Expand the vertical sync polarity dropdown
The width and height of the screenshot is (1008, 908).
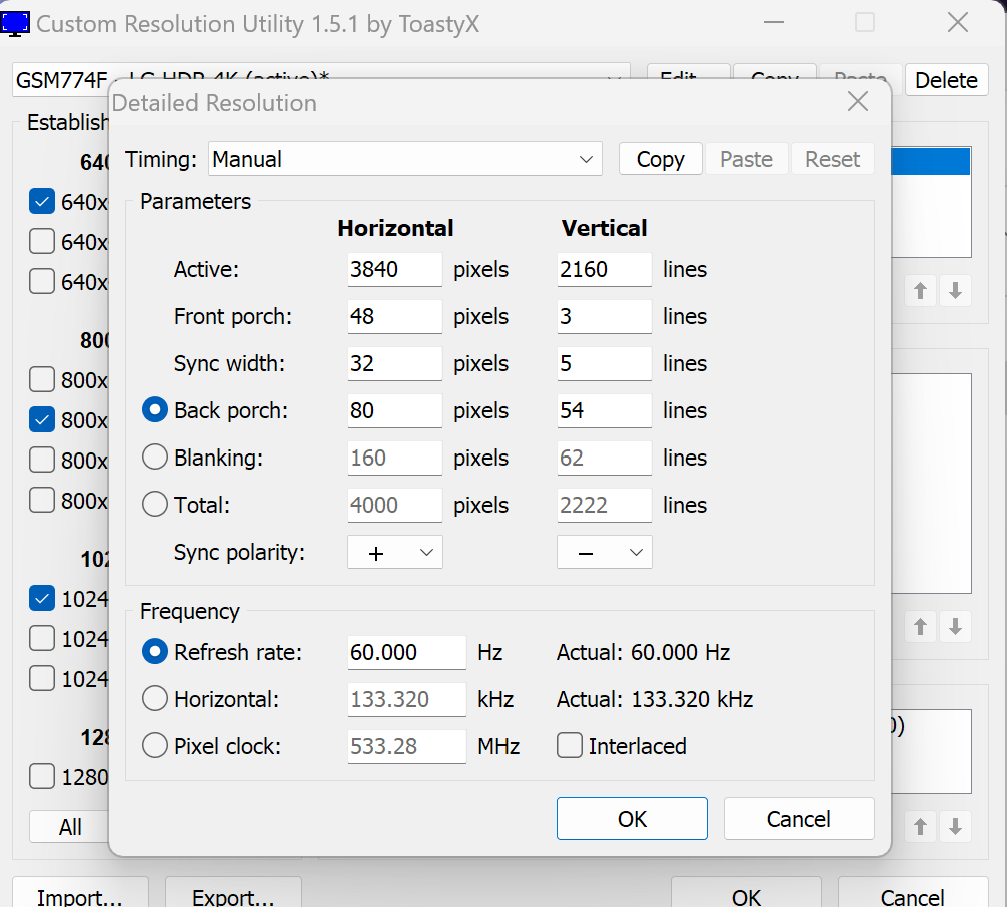[x=604, y=552]
